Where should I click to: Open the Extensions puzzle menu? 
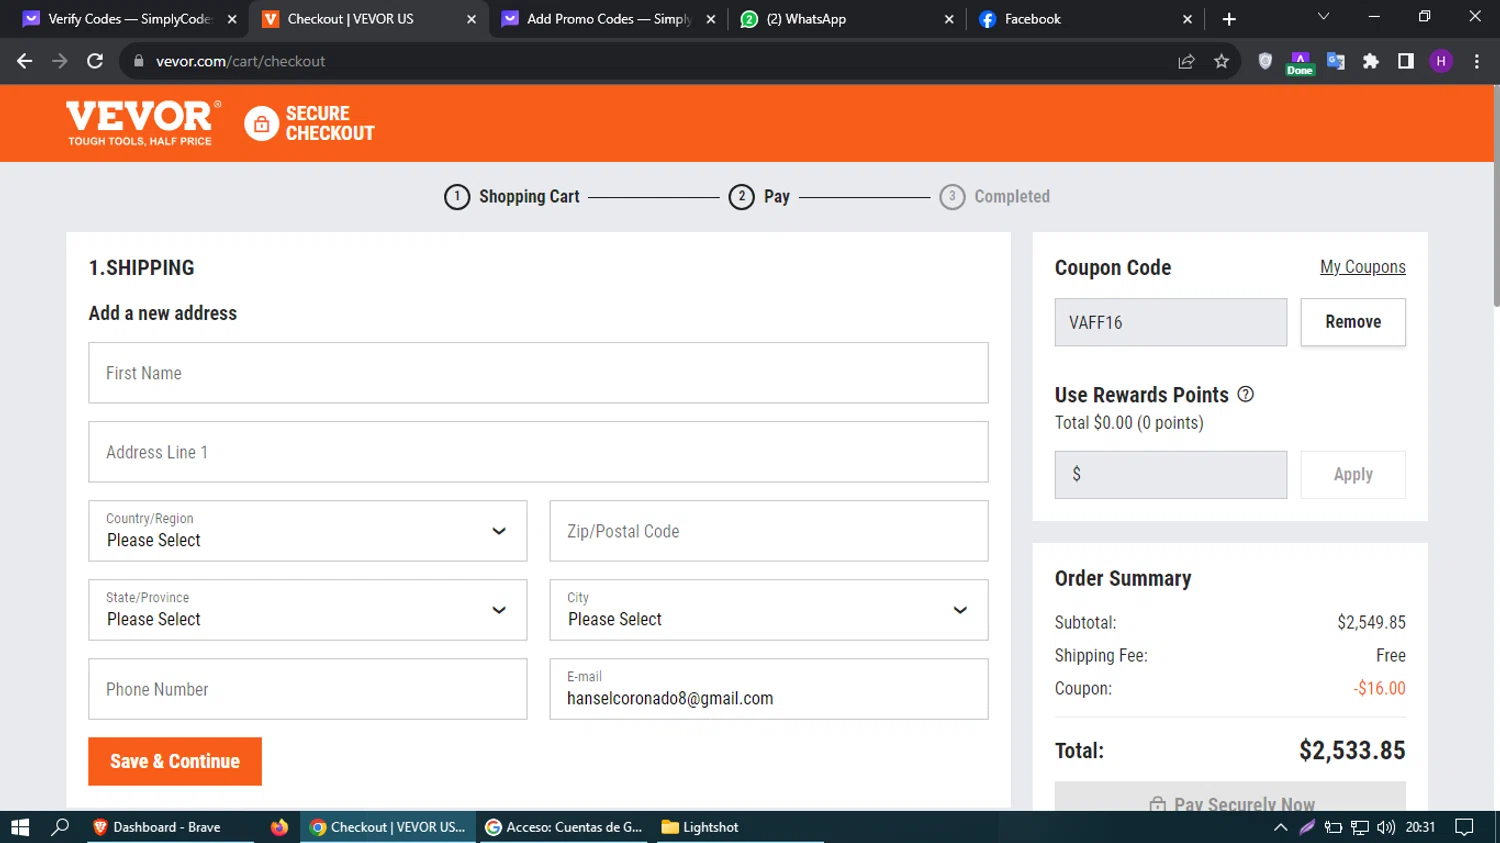[x=1371, y=61]
